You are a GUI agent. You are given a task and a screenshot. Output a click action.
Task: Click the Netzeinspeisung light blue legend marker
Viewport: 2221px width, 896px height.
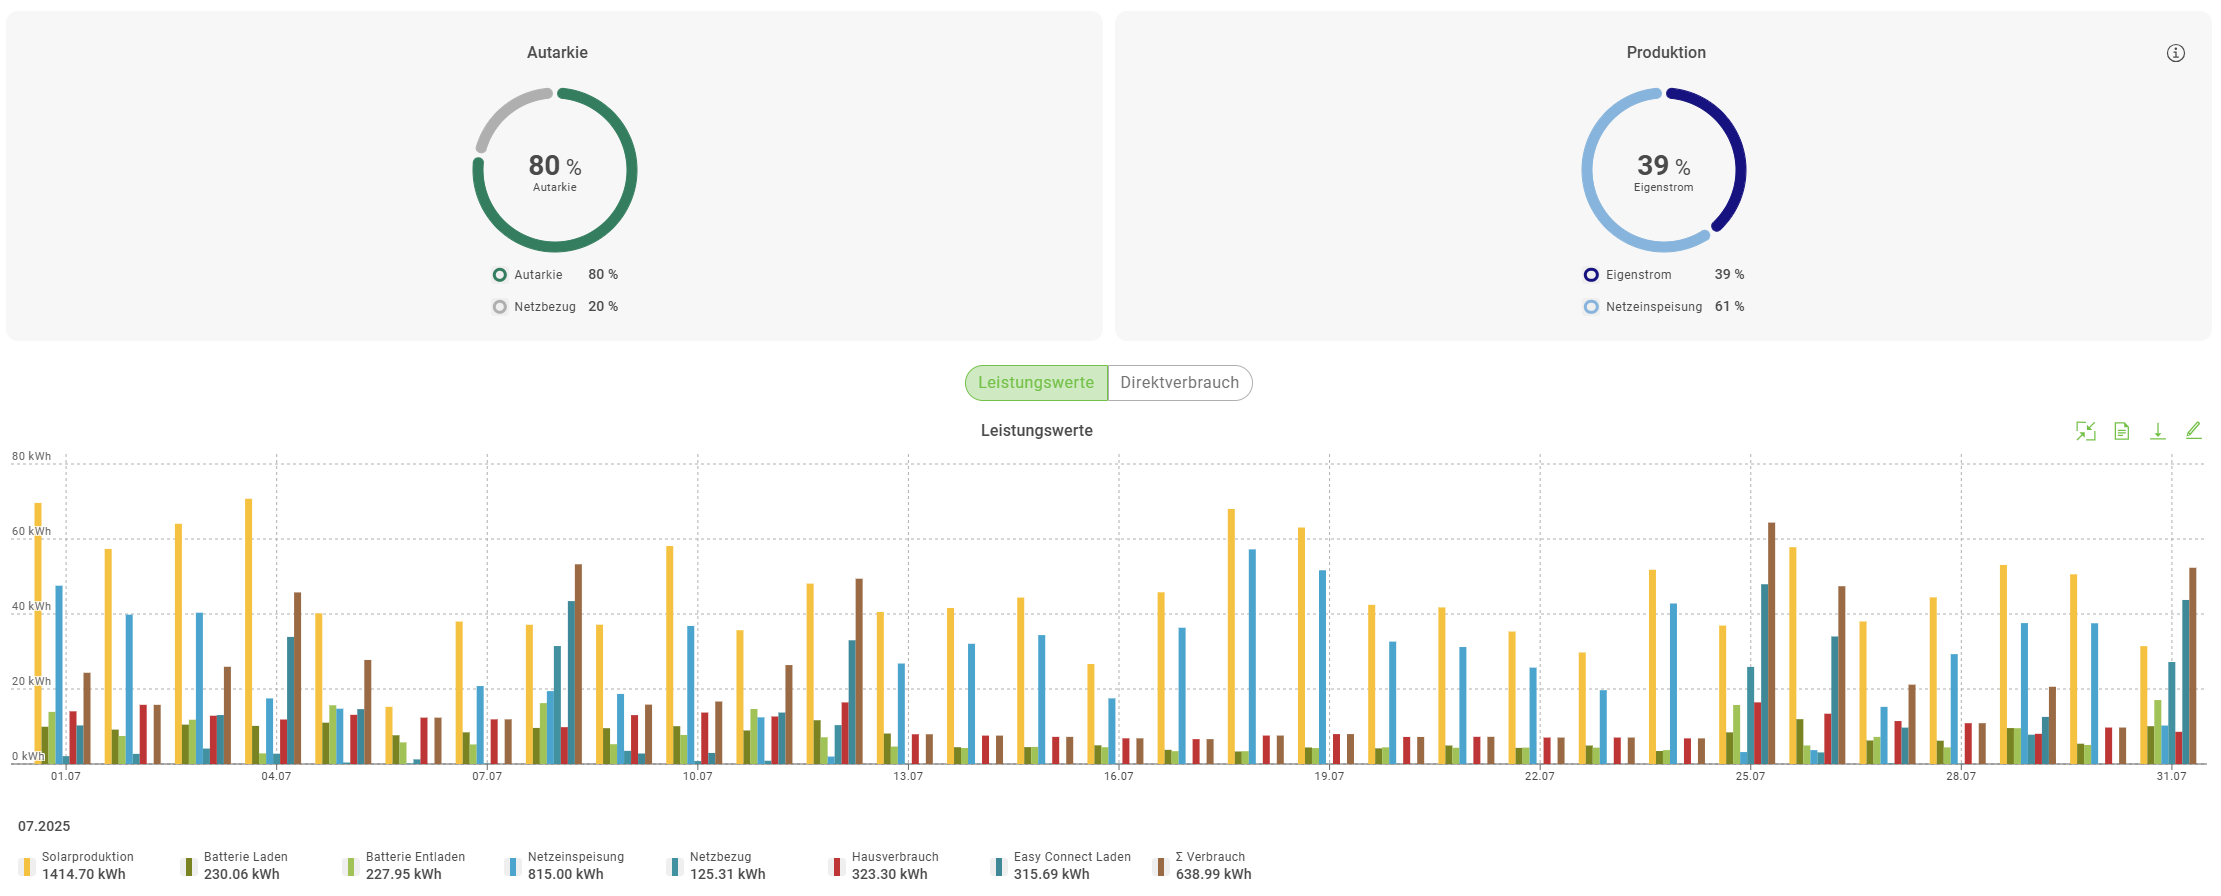point(1591,307)
